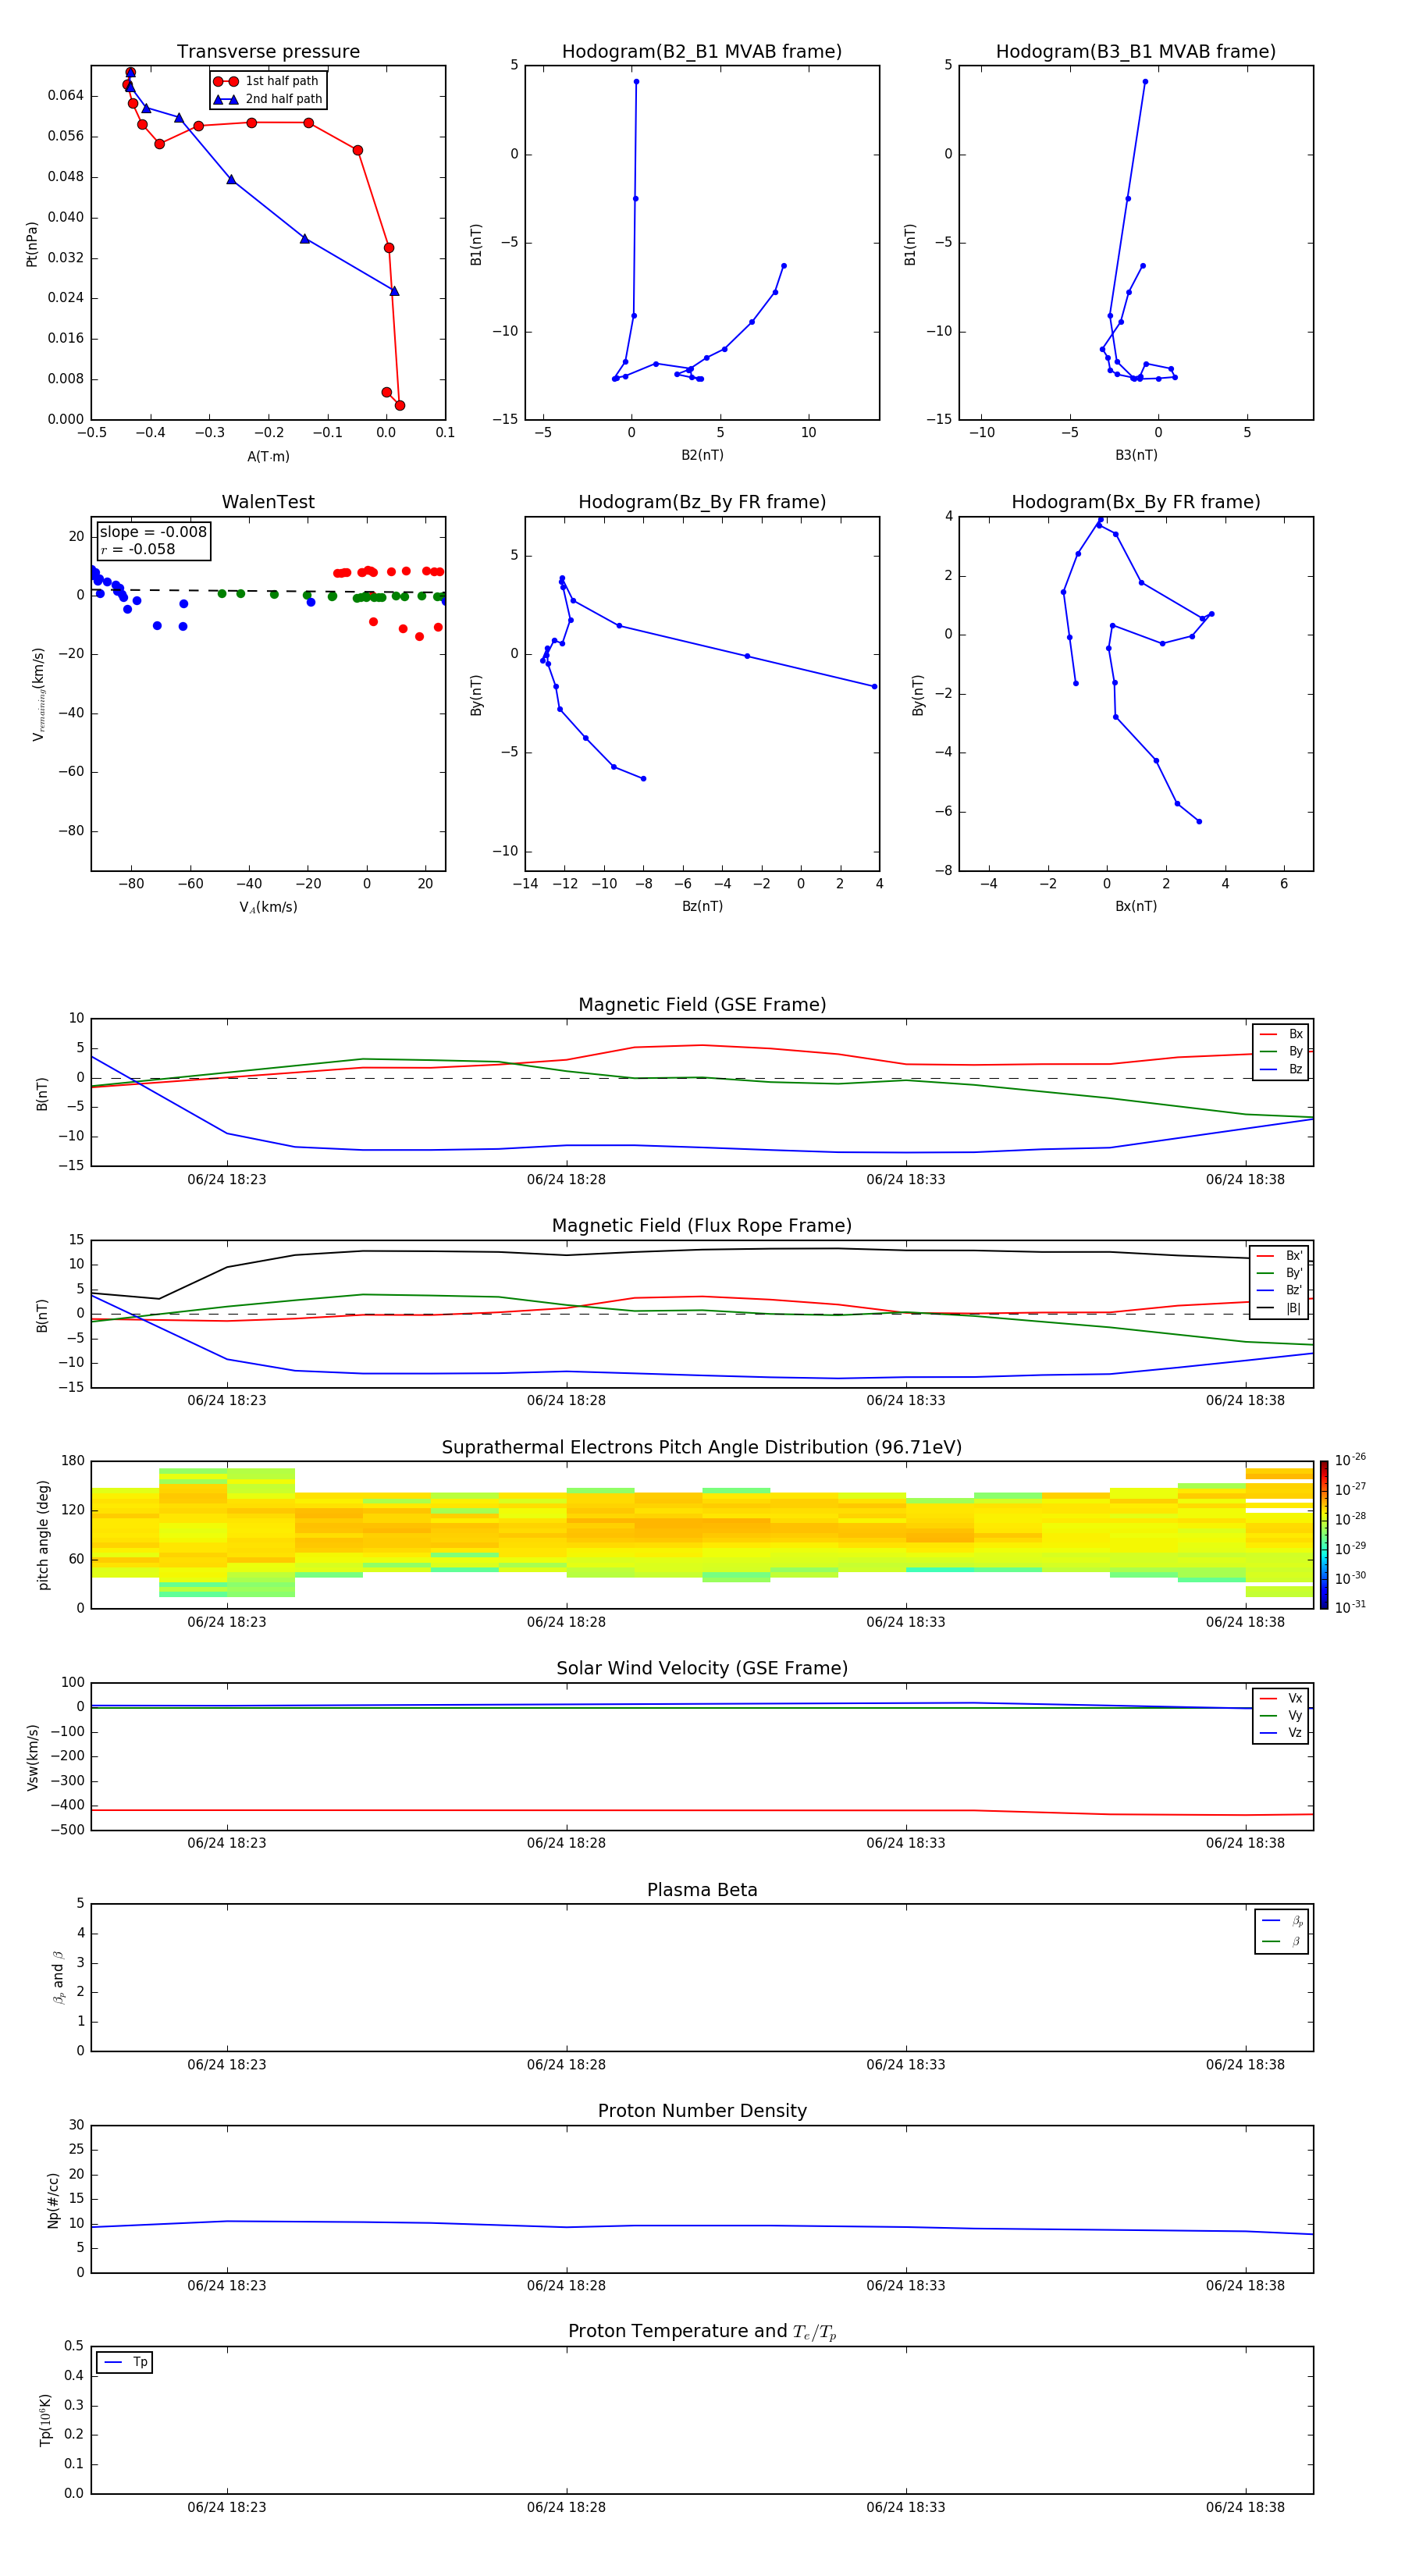
Task: Click the 'Bz(nT)' x-axis label in hodogram
Action: (x=702, y=907)
